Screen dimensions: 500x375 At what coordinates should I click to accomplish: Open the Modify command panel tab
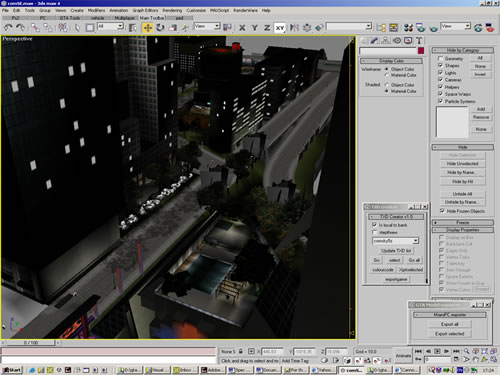click(374, 40)
